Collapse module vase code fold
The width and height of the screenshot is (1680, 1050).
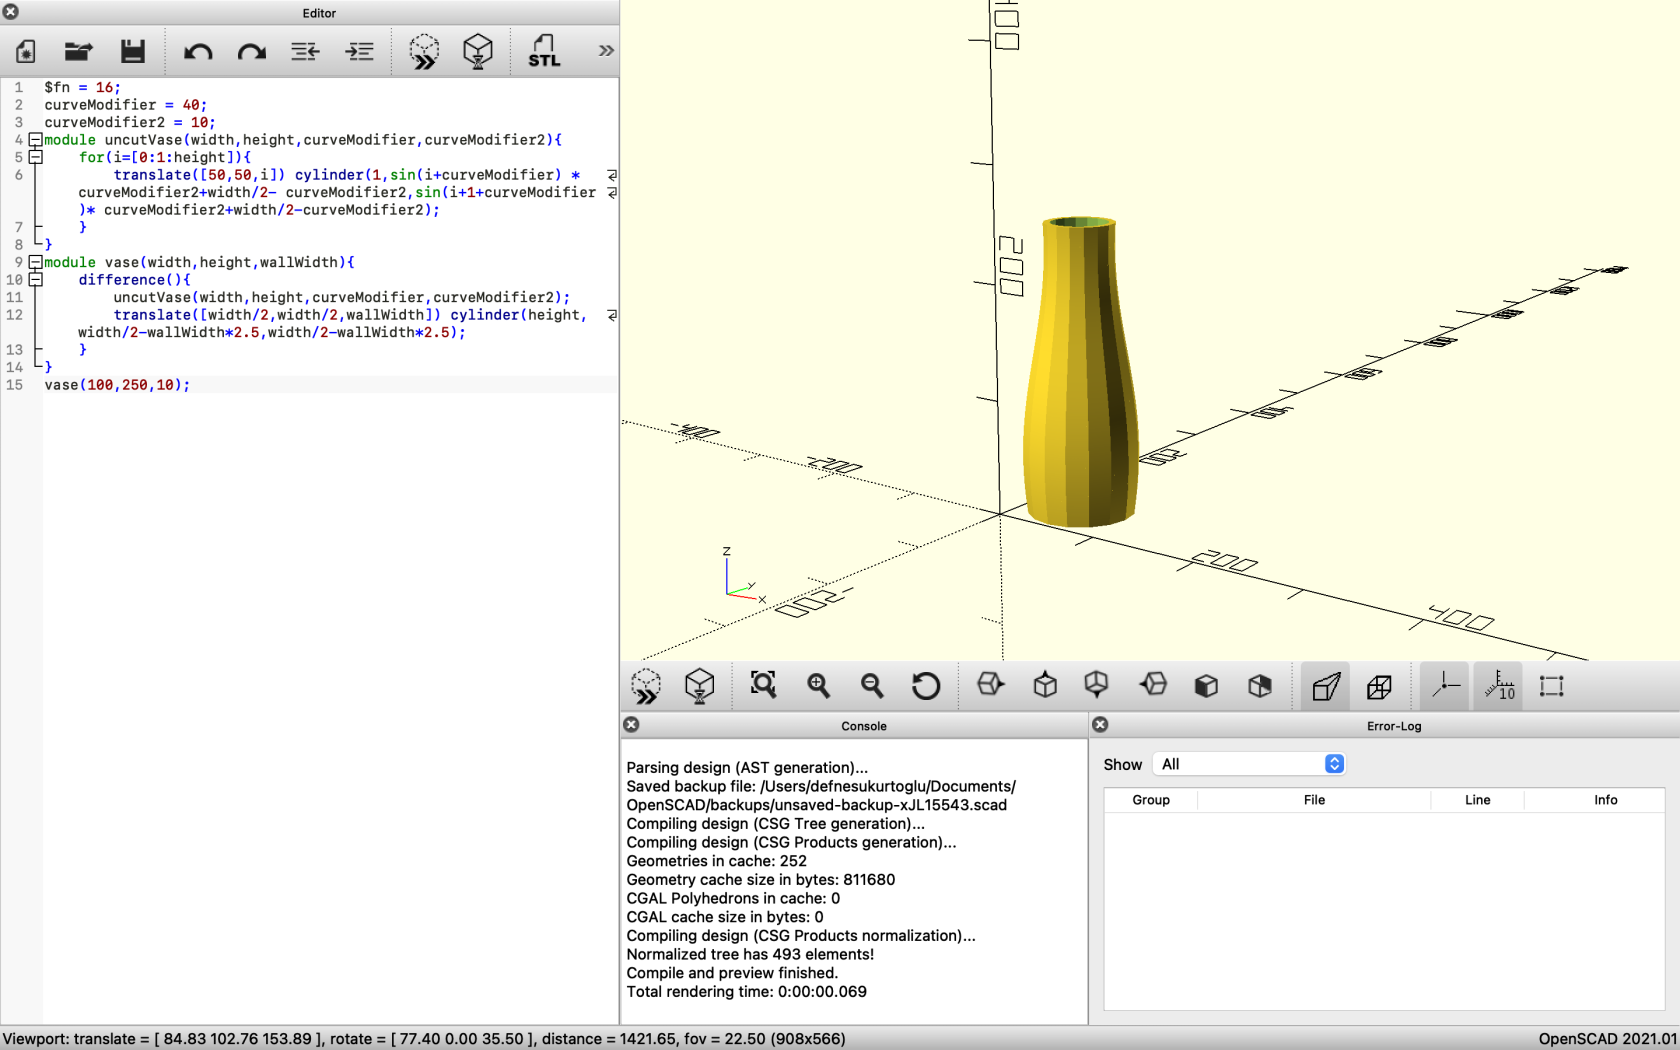click(x=36, y=262)
